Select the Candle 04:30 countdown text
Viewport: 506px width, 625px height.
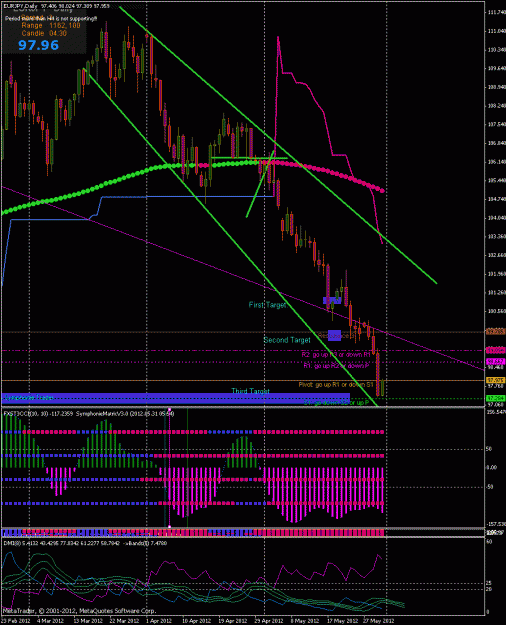point(44,33)
